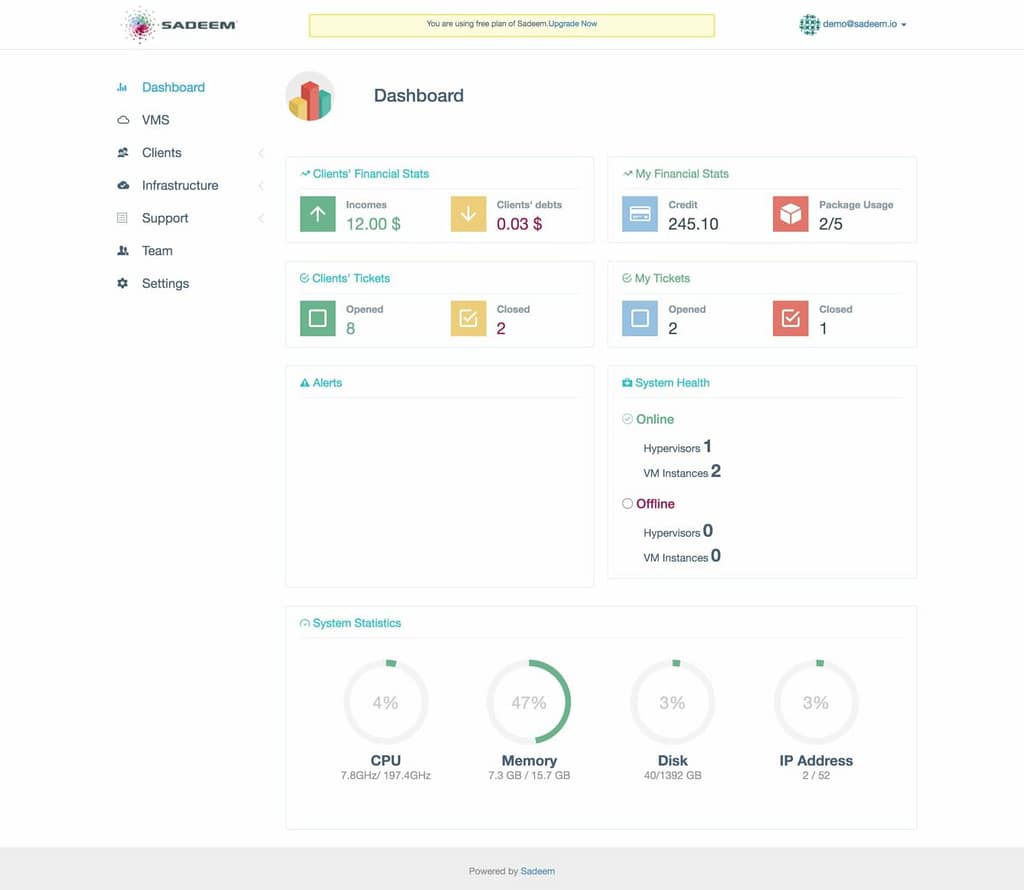Click the blue Credit card icon

point(640,214)
